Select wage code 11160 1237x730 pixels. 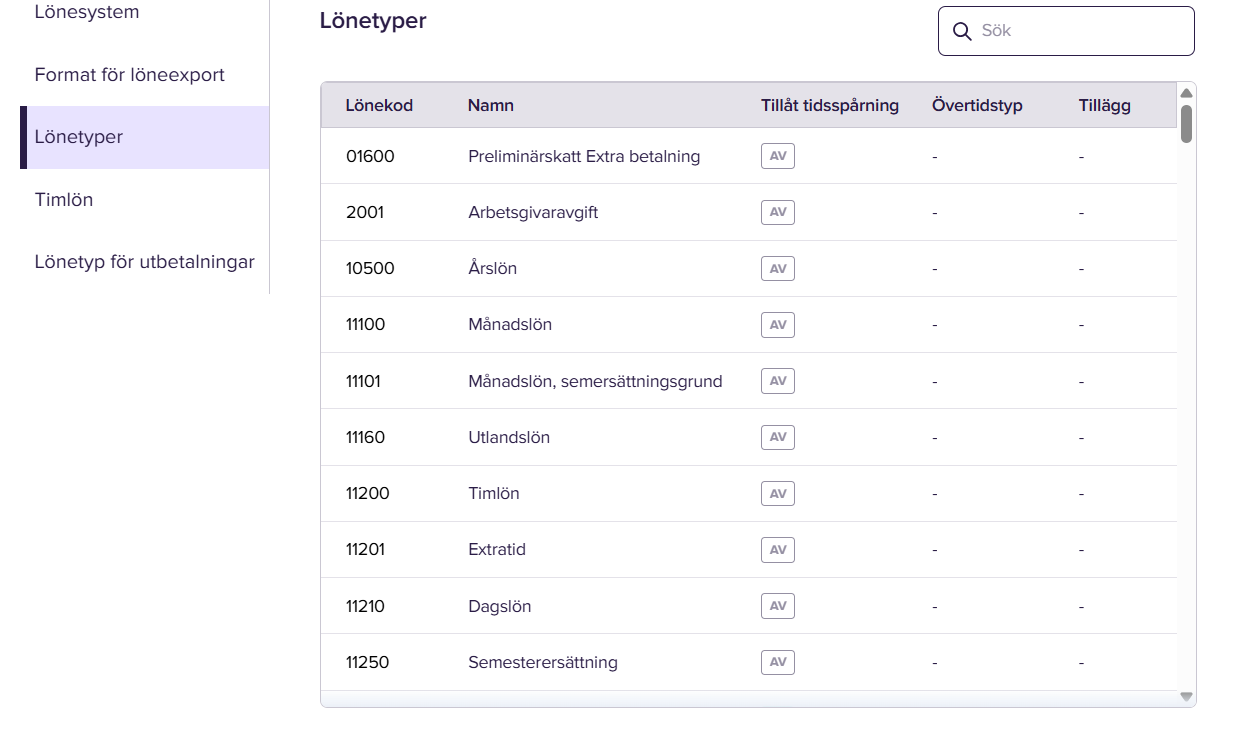[365, 437]
